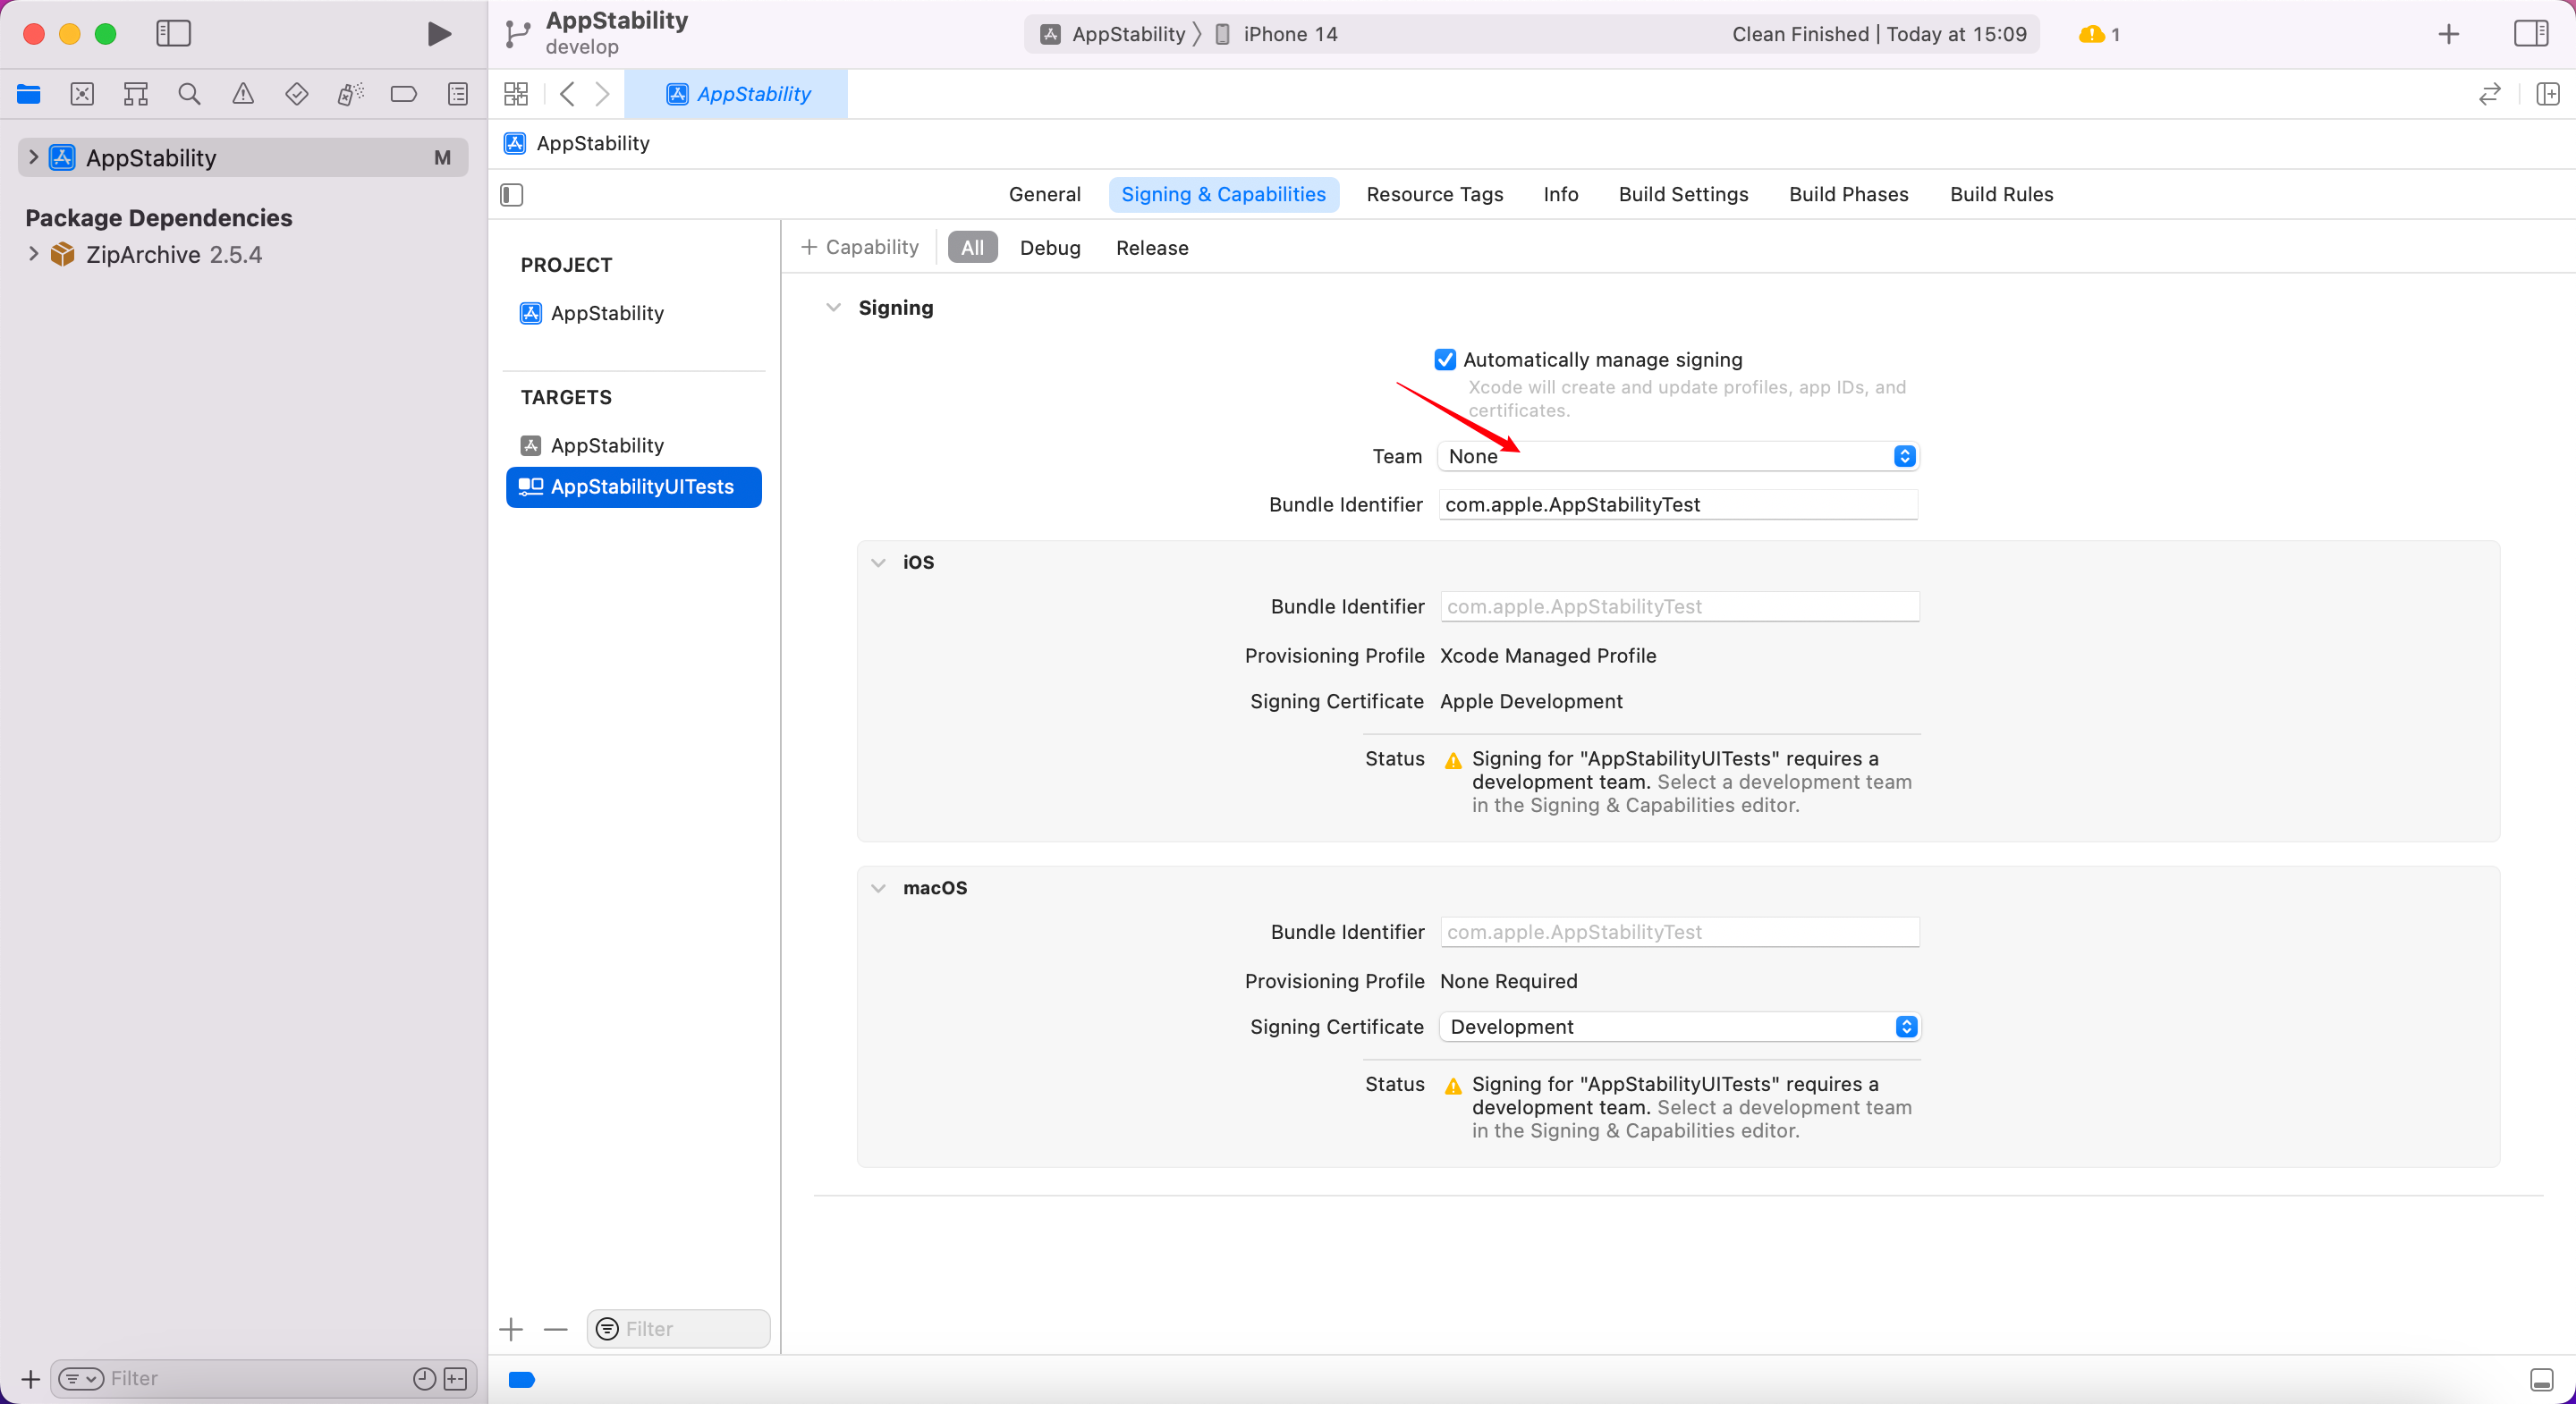This screenshot has width=2576, height=1404.
Task: Toggle source control status filter
Action: click(455, 1379)
